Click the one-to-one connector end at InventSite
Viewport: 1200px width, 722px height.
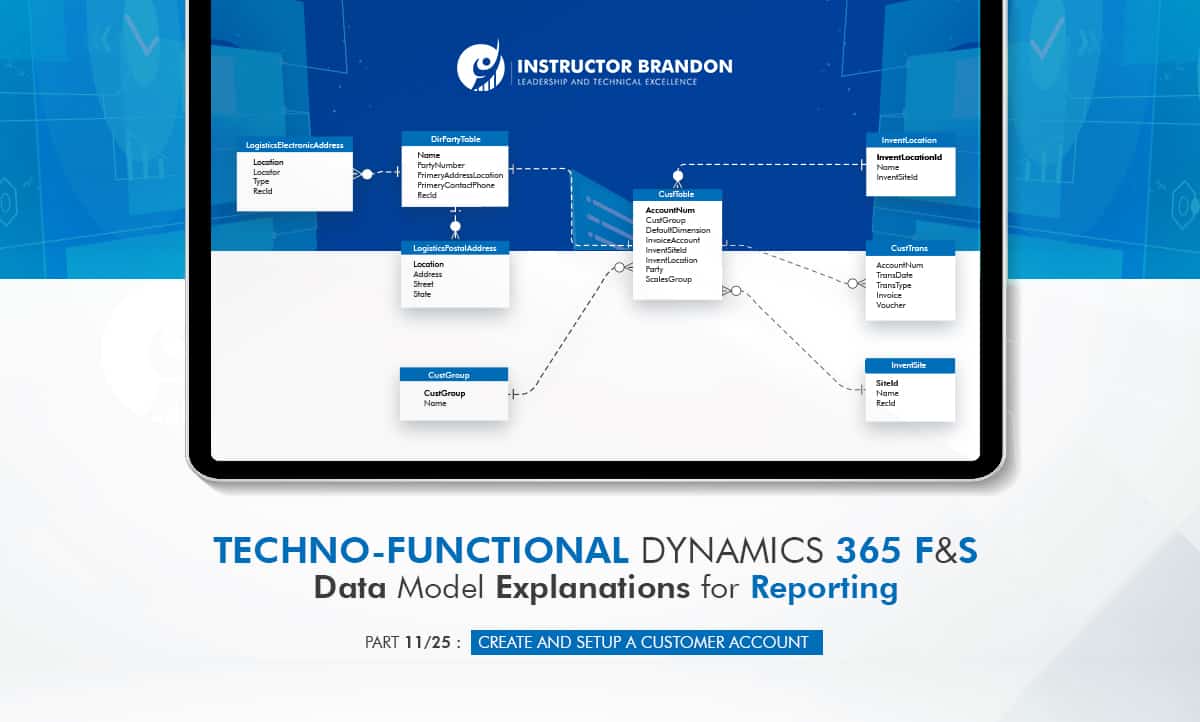click(861, 388)
